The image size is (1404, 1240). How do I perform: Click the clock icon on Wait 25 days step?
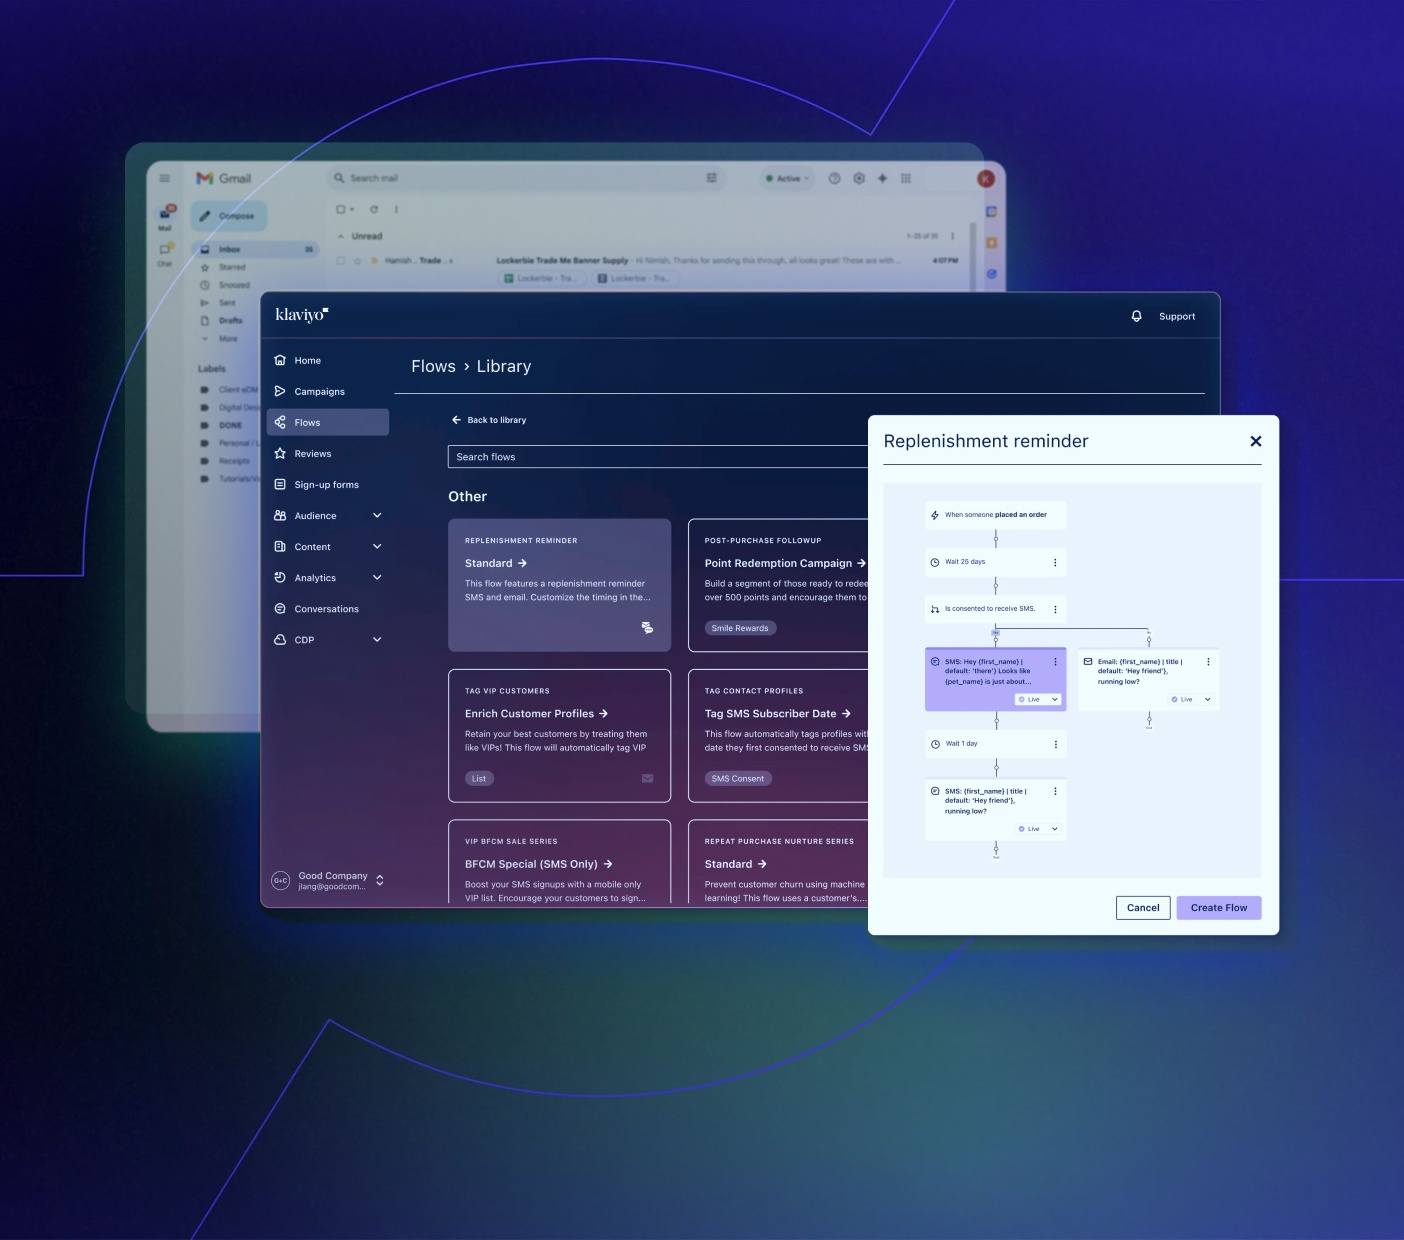[934, 561]
